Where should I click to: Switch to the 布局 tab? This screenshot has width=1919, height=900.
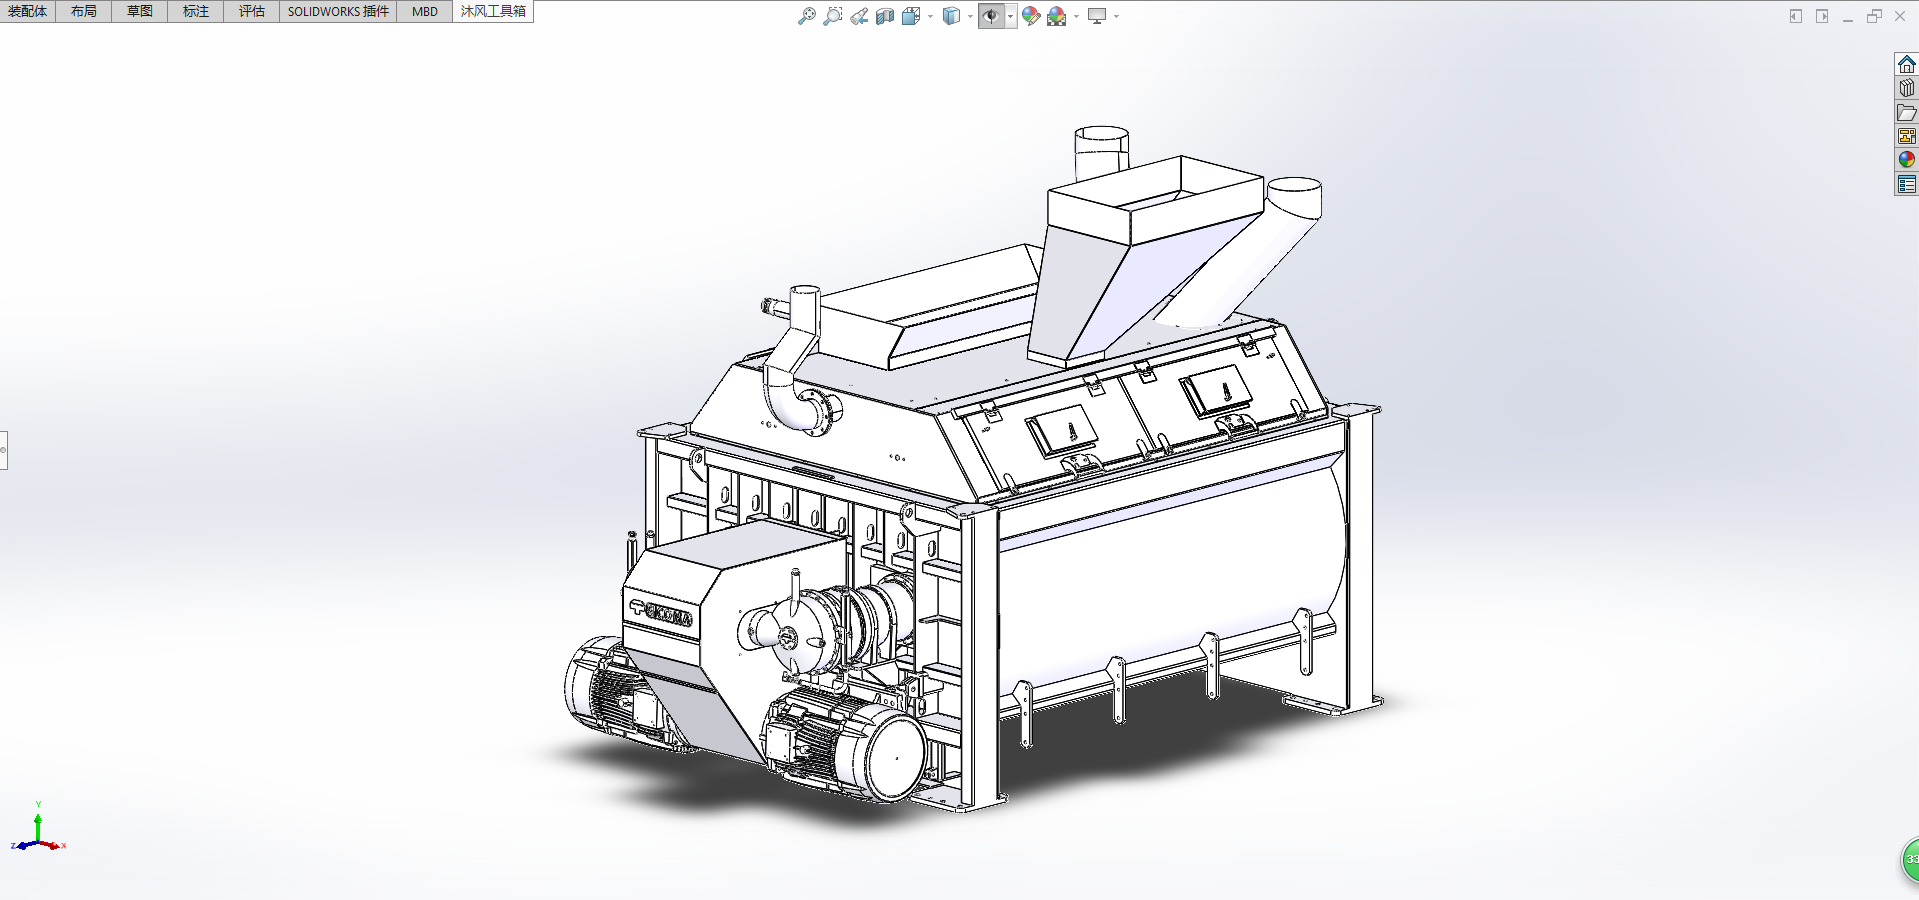pyautogui.click(x=84, y=11)
